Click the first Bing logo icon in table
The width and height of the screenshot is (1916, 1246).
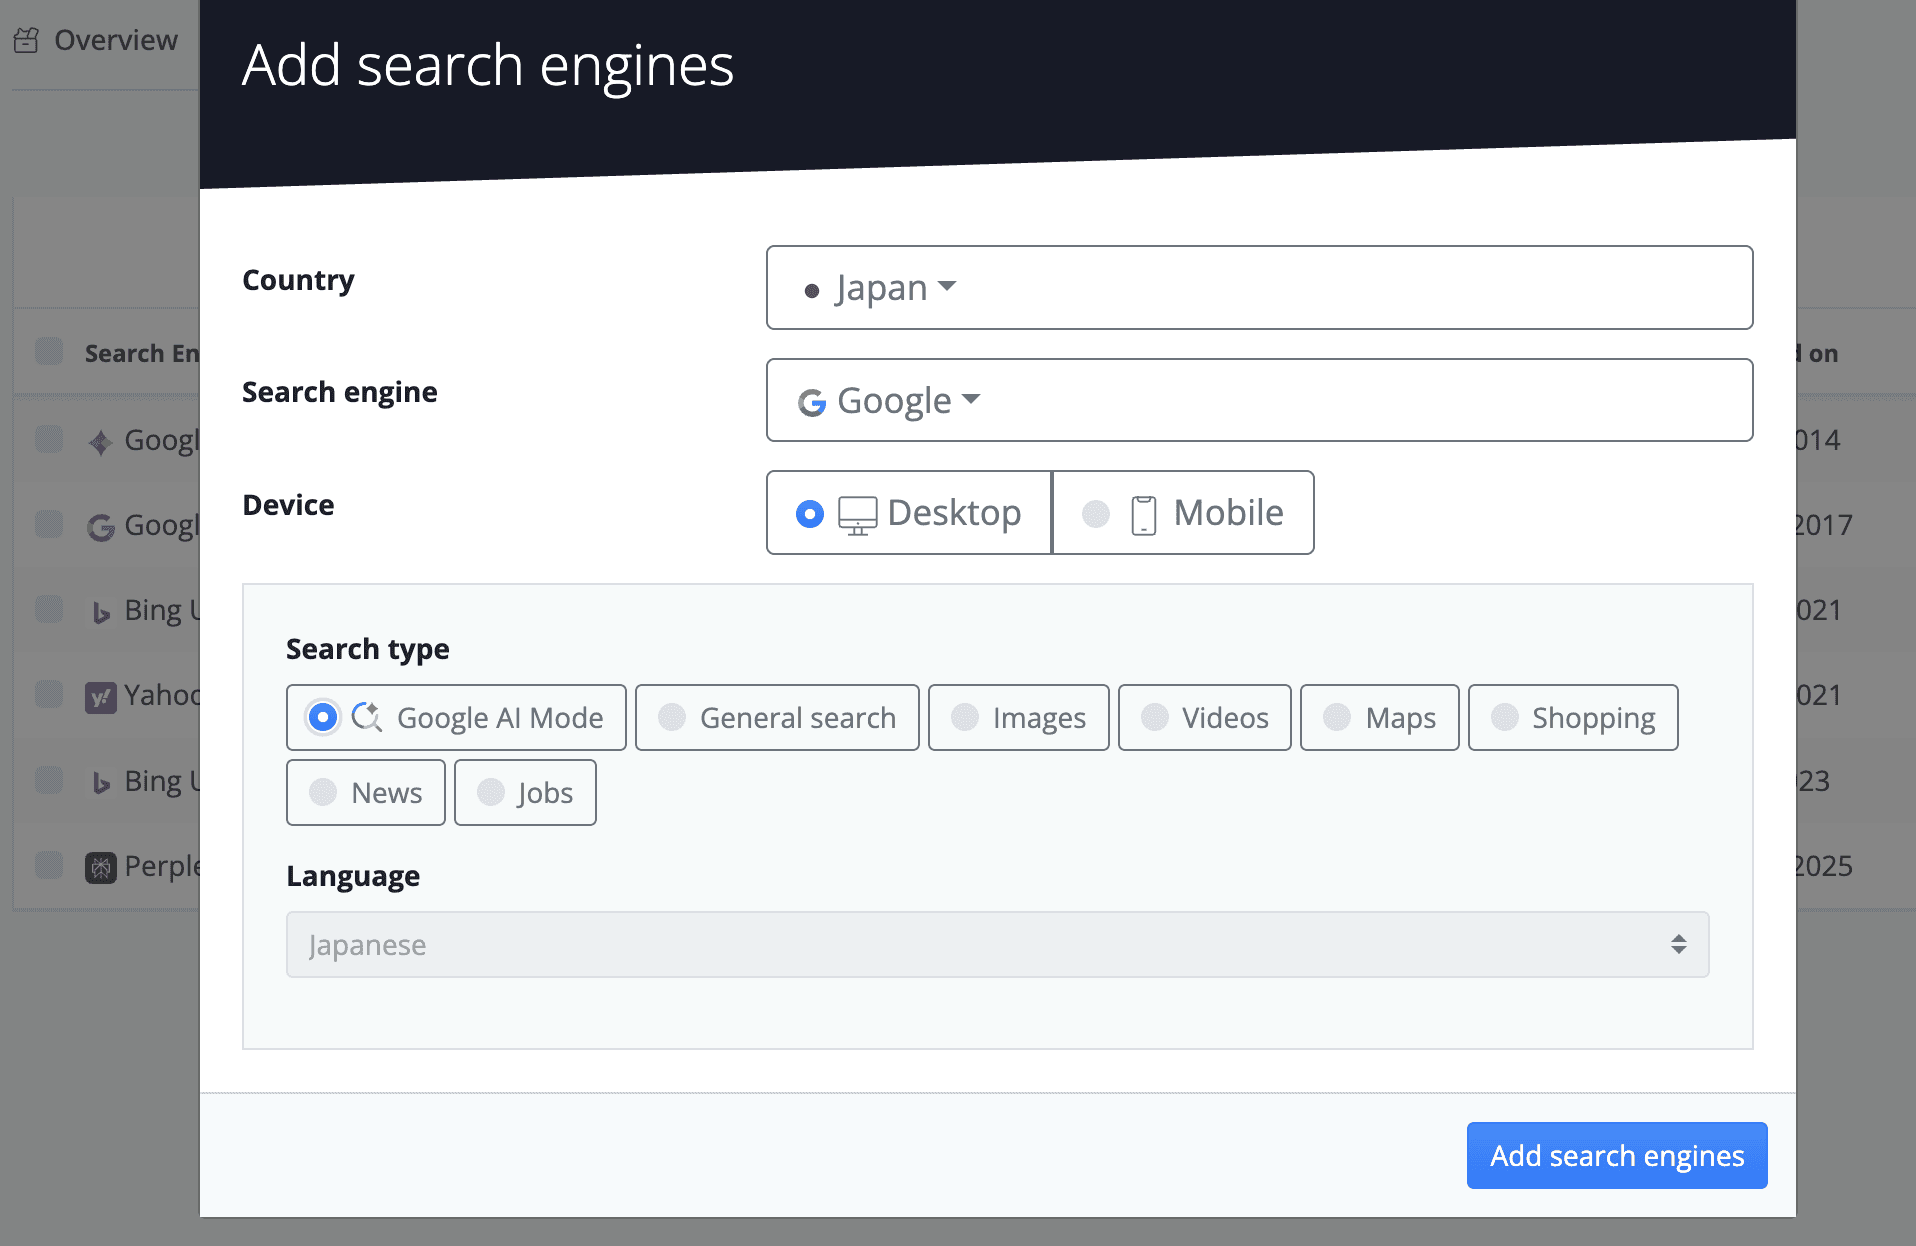point(101,612)
